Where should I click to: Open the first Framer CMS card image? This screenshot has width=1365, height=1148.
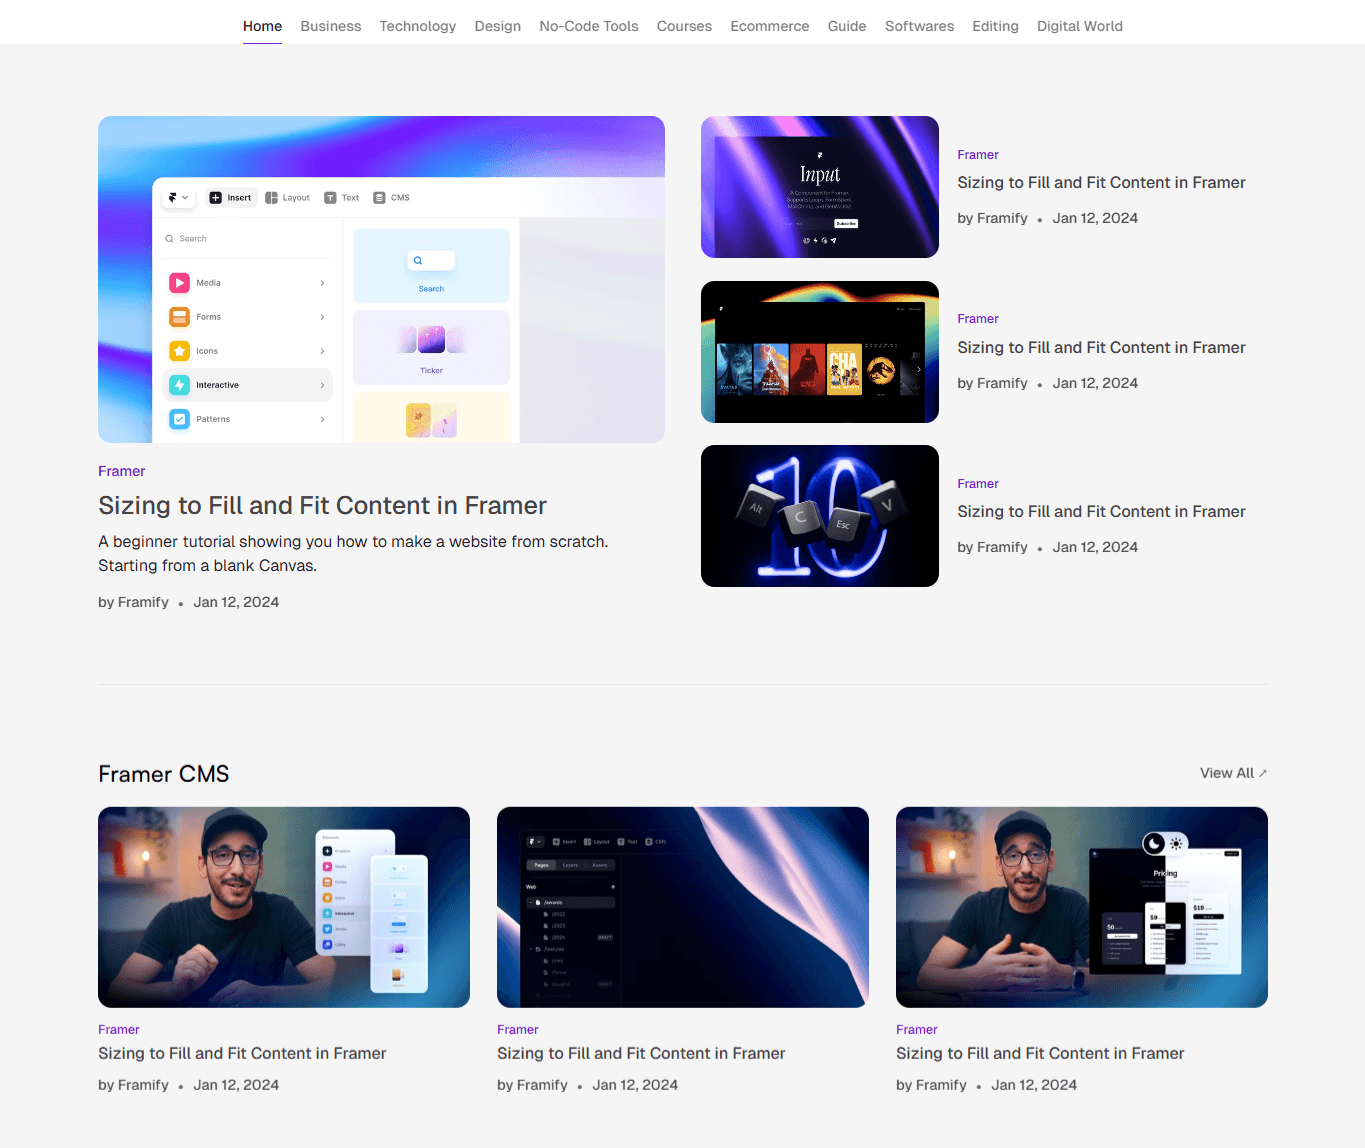[284, 907]
